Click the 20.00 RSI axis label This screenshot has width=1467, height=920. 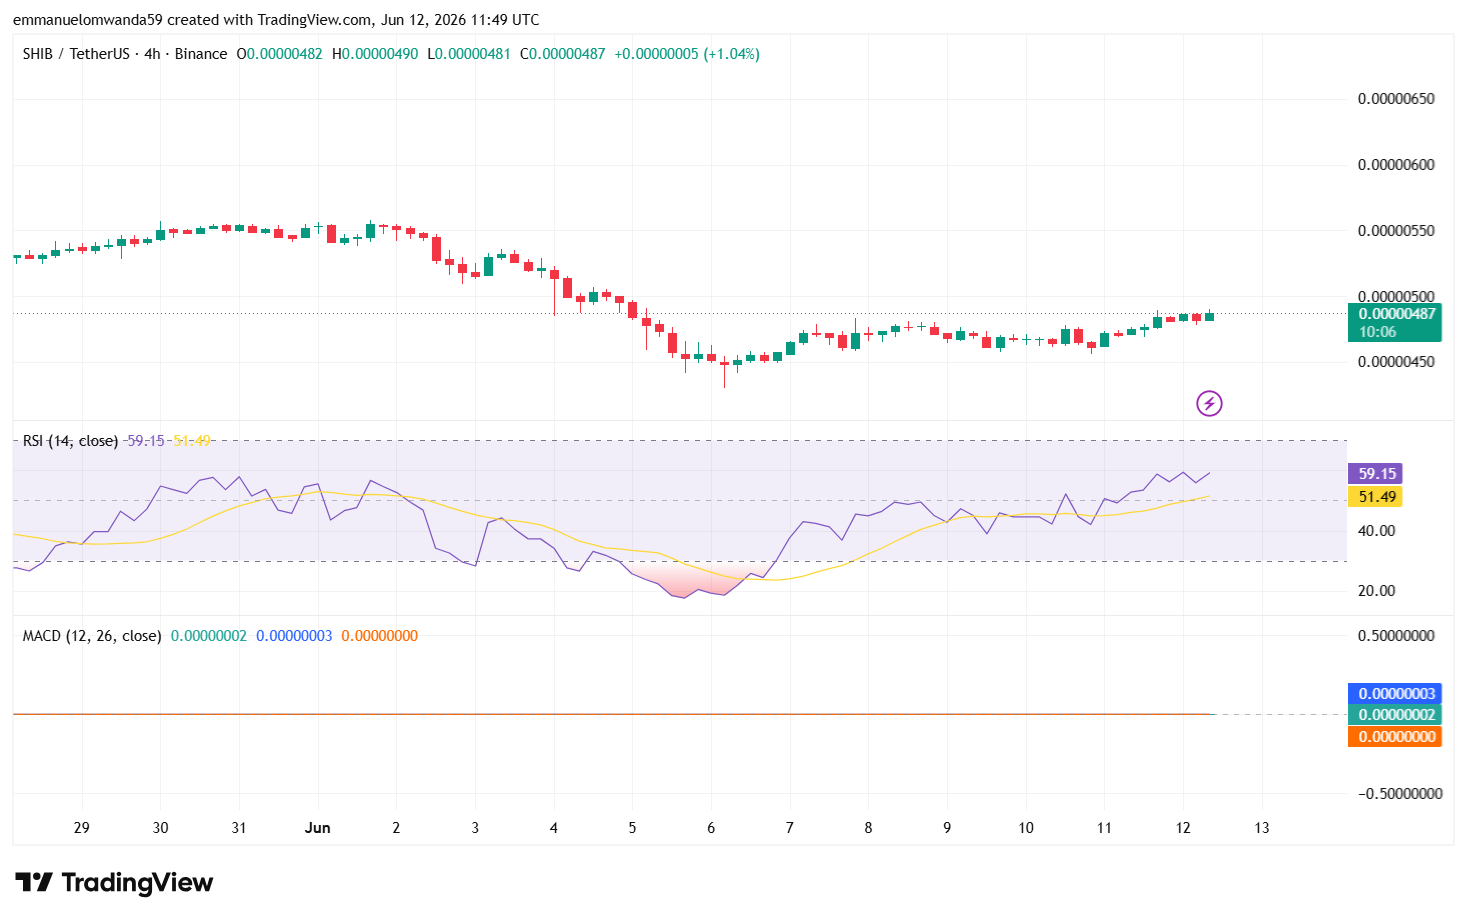1376,590
